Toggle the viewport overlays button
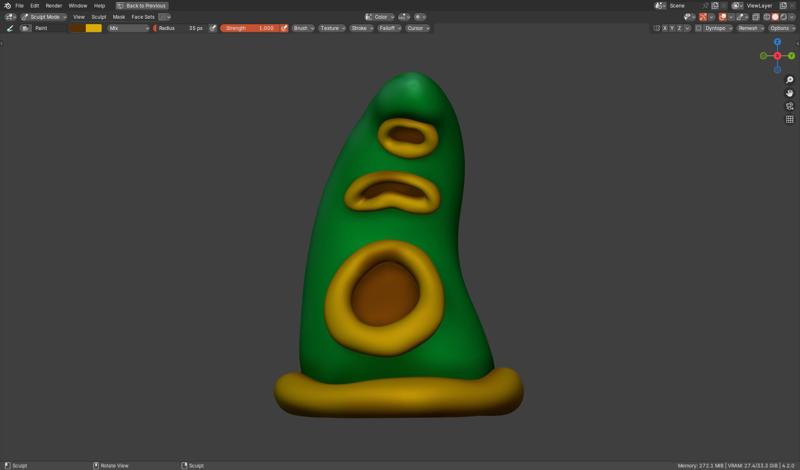 722,17
